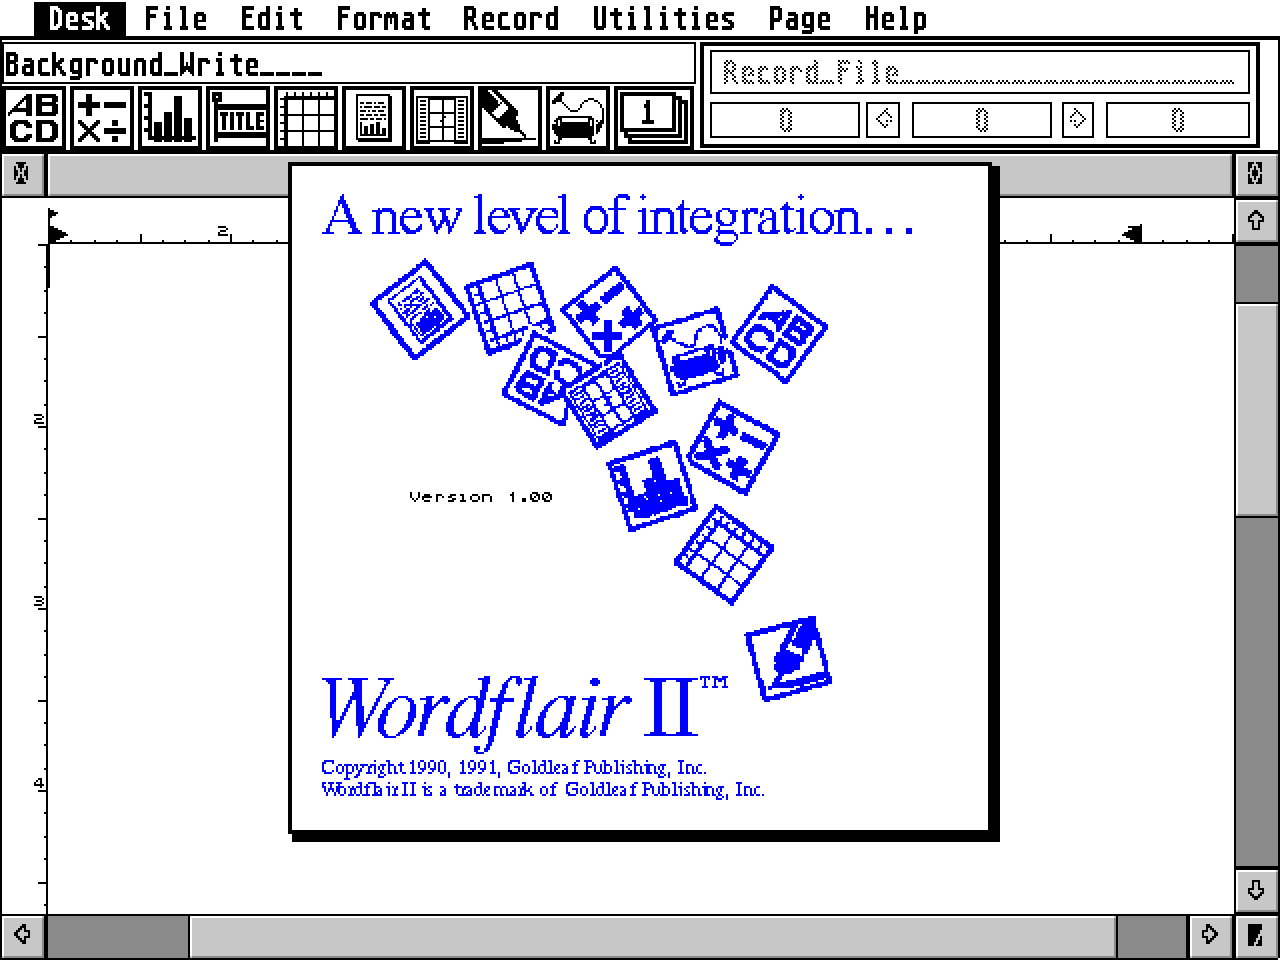Open the Help menu
1280x960 pixels.
click(895, 18)
